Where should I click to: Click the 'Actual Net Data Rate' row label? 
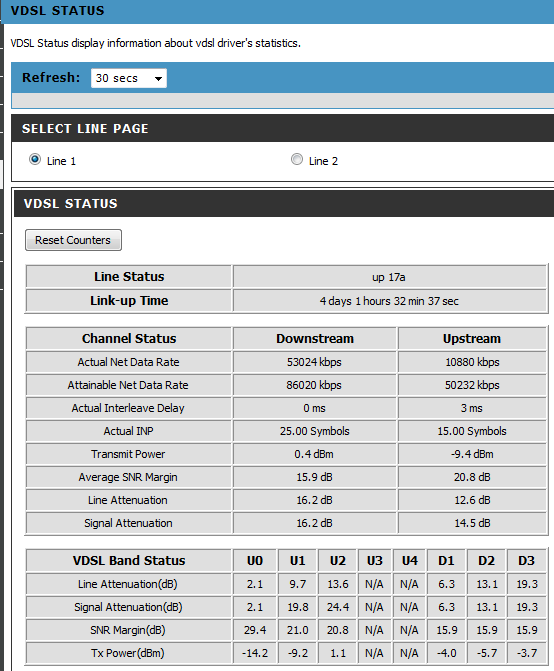(x=128, y=362)
